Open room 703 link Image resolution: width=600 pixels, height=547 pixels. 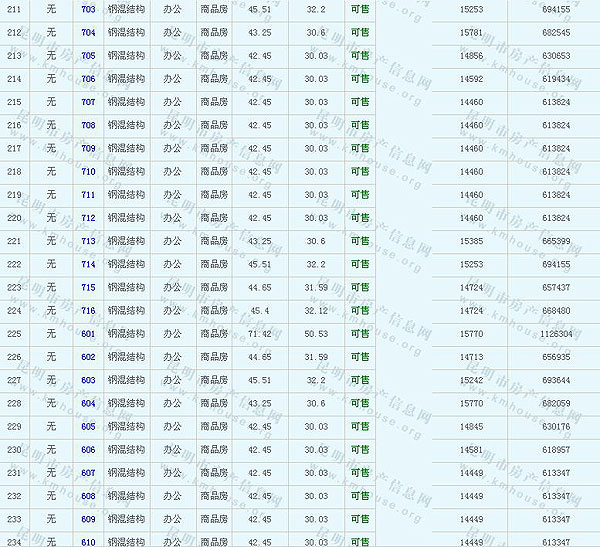88,9
